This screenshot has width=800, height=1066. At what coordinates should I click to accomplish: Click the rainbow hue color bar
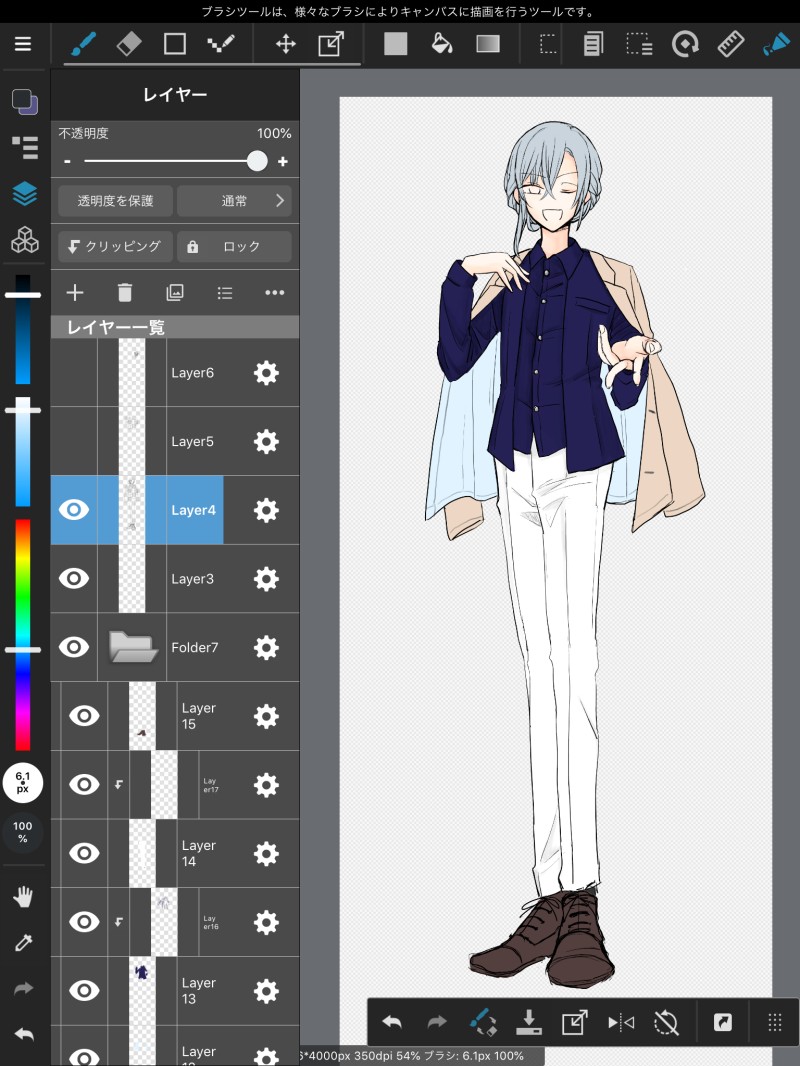tap(22, 634)
